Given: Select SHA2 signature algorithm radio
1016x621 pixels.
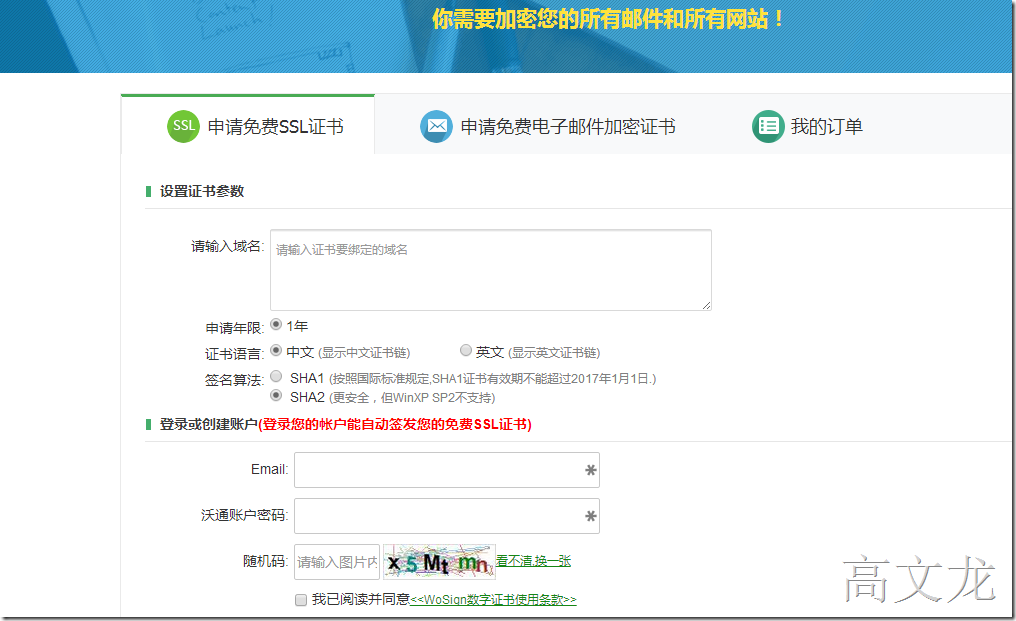Looking at the screenshot, I should [x=276, y=395].
